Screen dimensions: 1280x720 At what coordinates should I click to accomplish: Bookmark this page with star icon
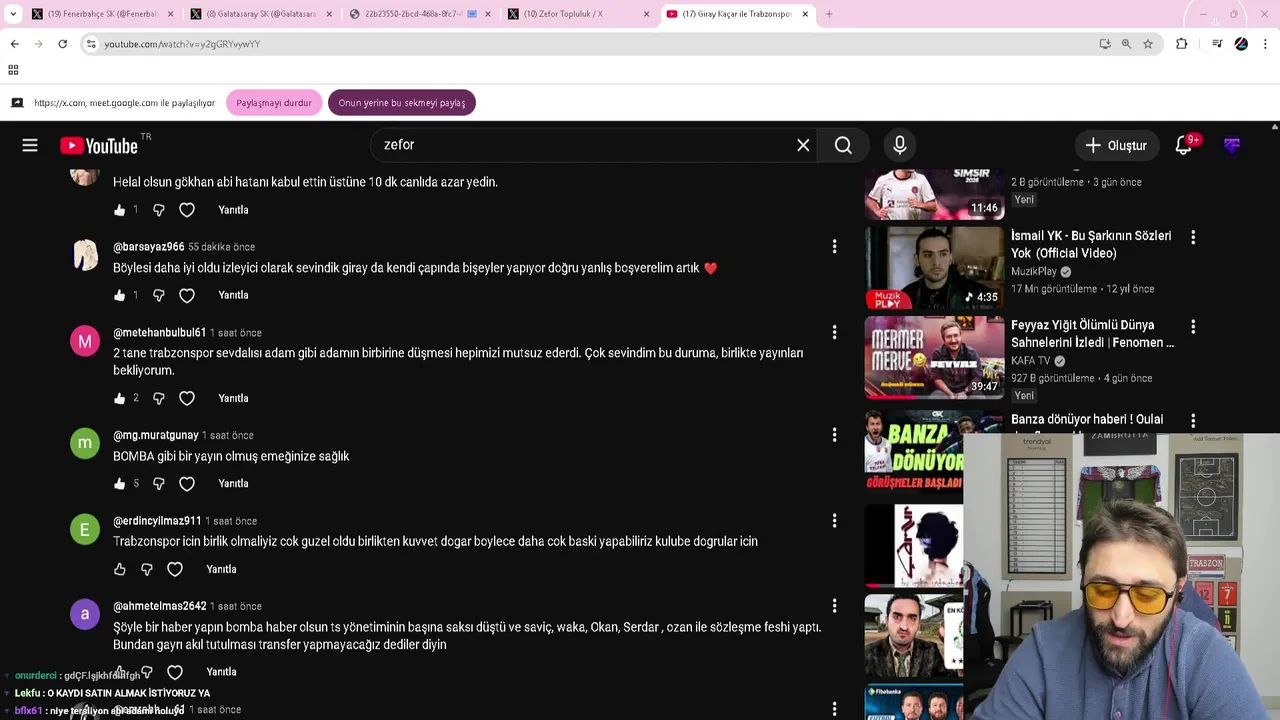click(x=1148, y=44)
